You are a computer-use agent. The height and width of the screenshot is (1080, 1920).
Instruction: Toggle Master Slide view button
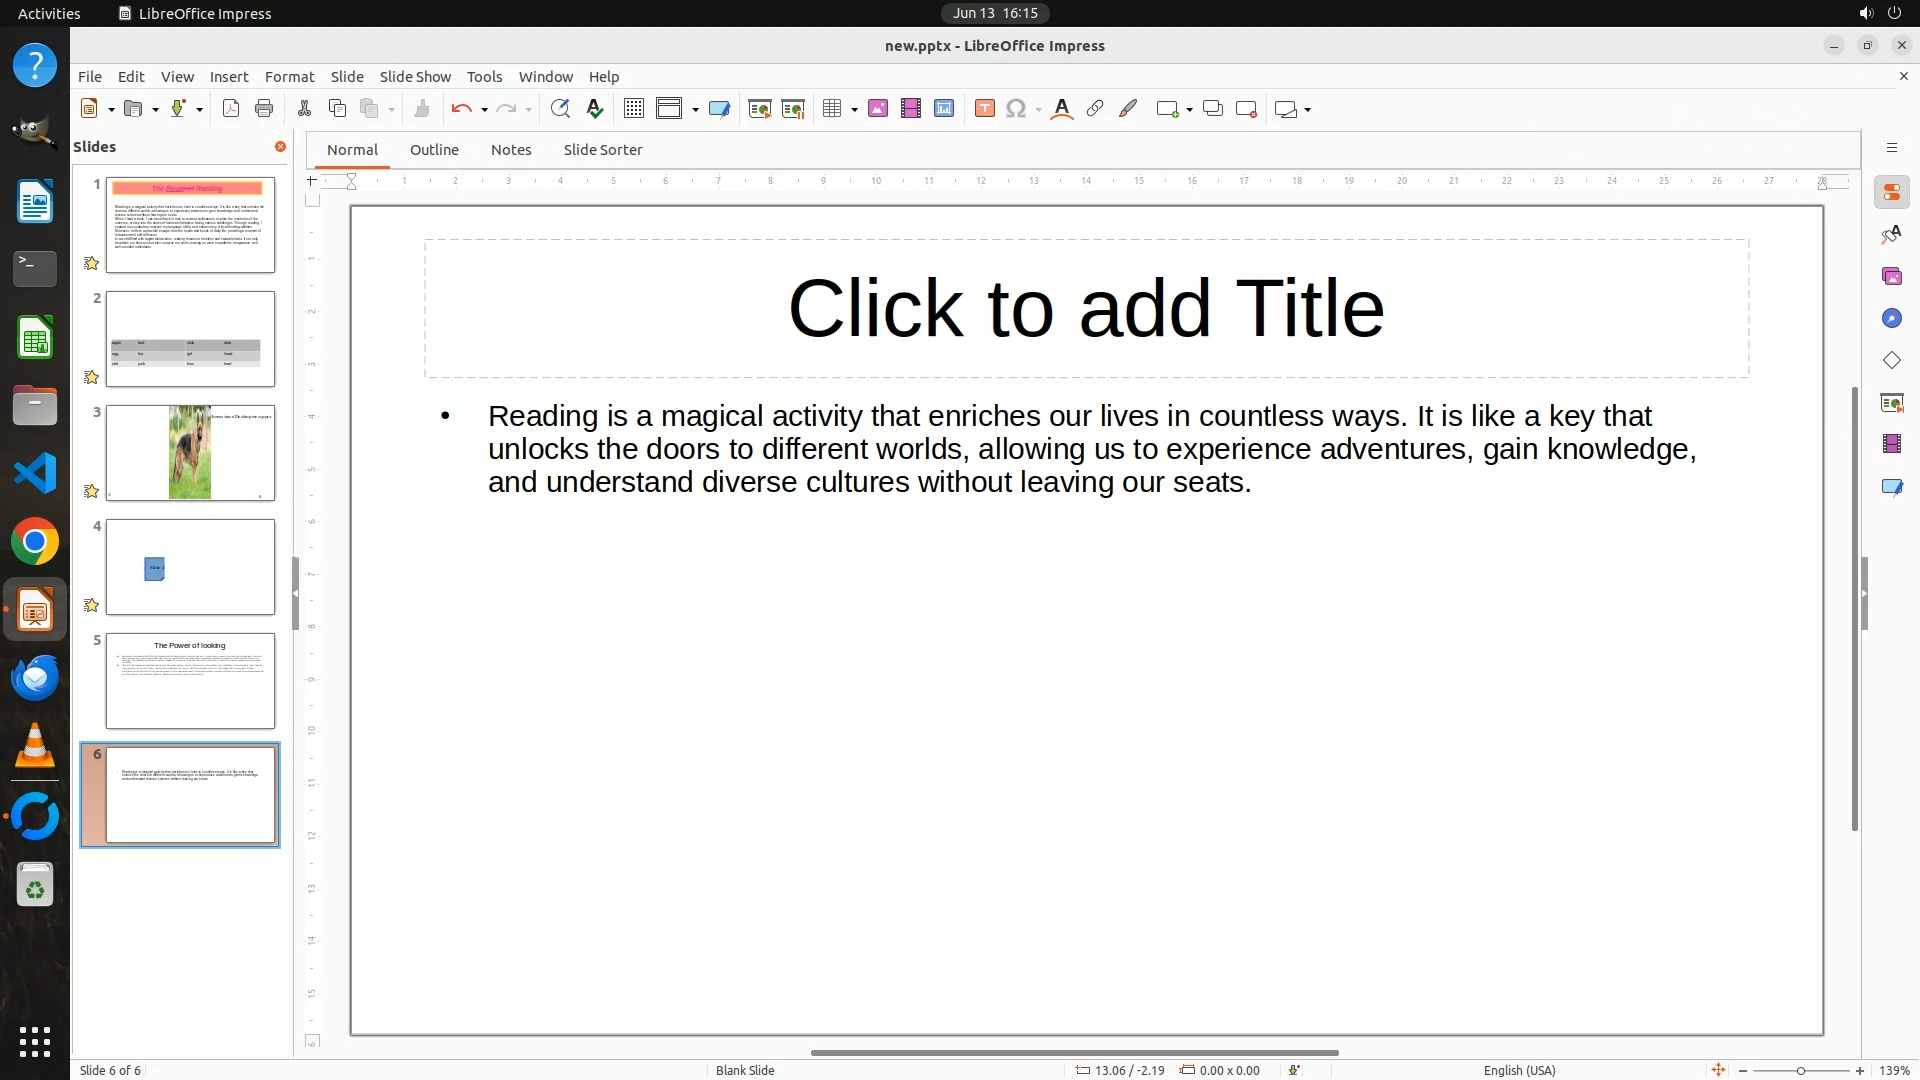click(x=719, y=109)
